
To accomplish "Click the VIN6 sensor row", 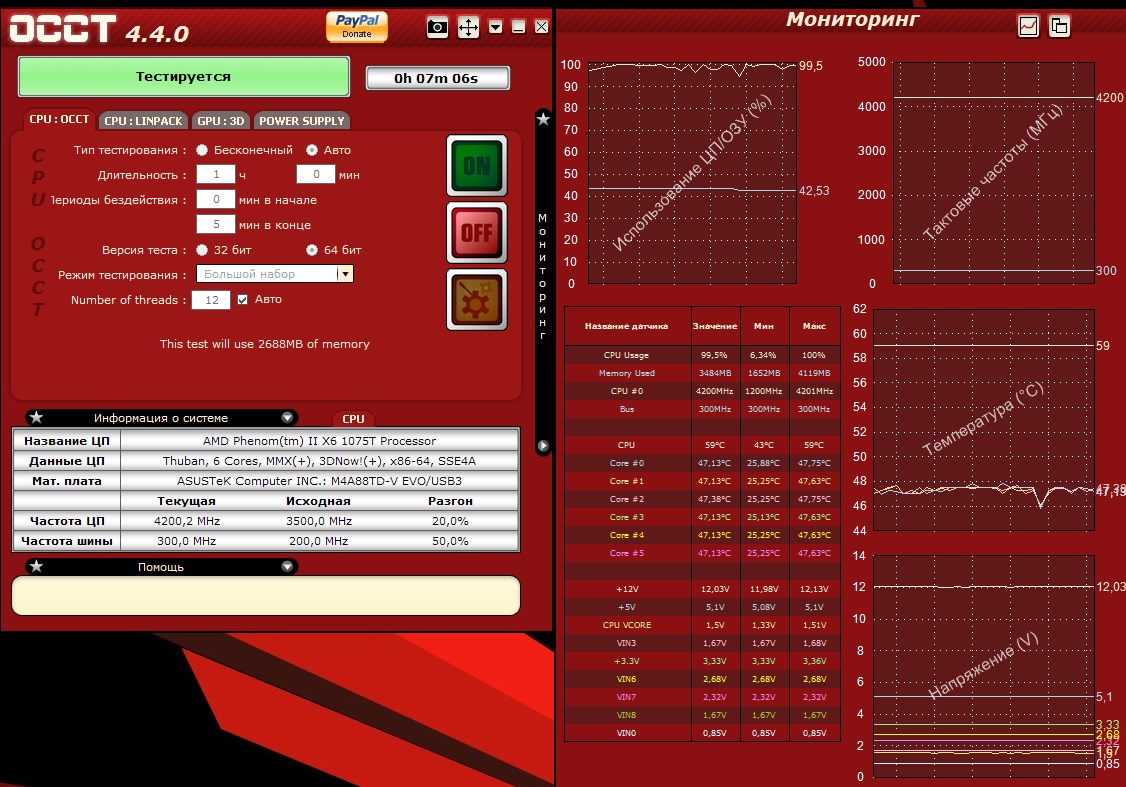I will 702,679.
